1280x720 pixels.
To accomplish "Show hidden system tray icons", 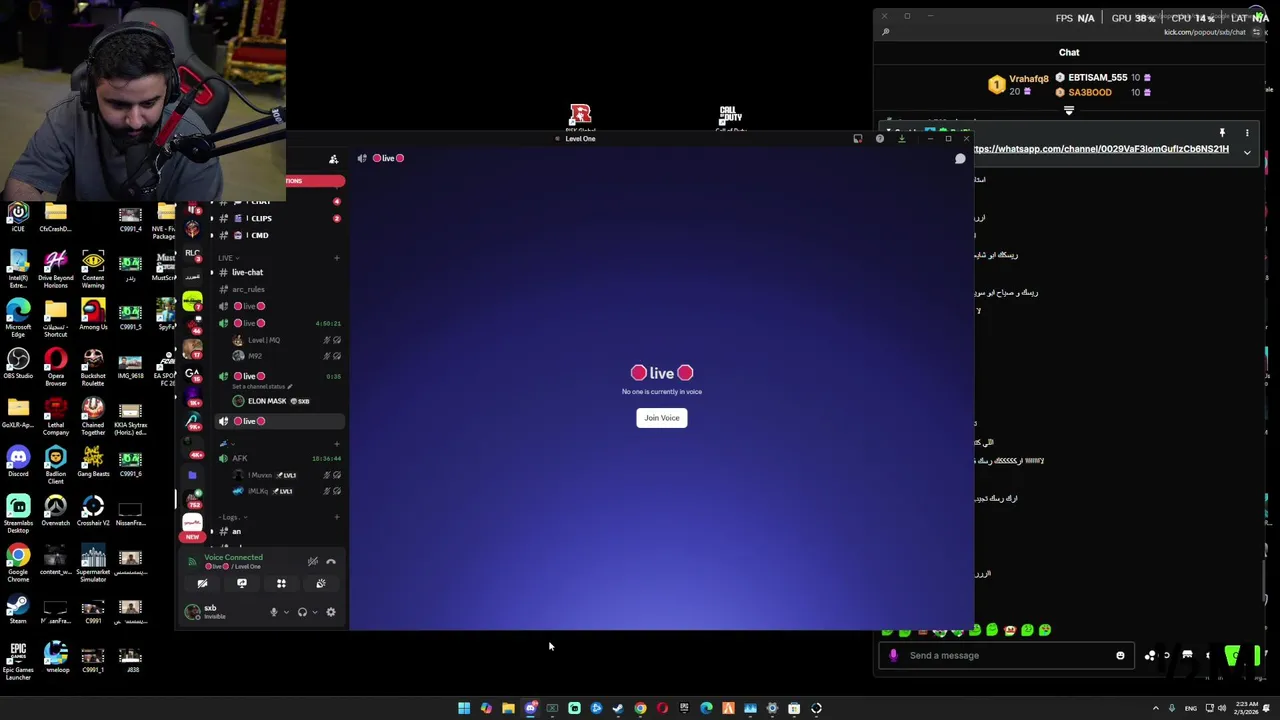I will [x=1156, y=708].
